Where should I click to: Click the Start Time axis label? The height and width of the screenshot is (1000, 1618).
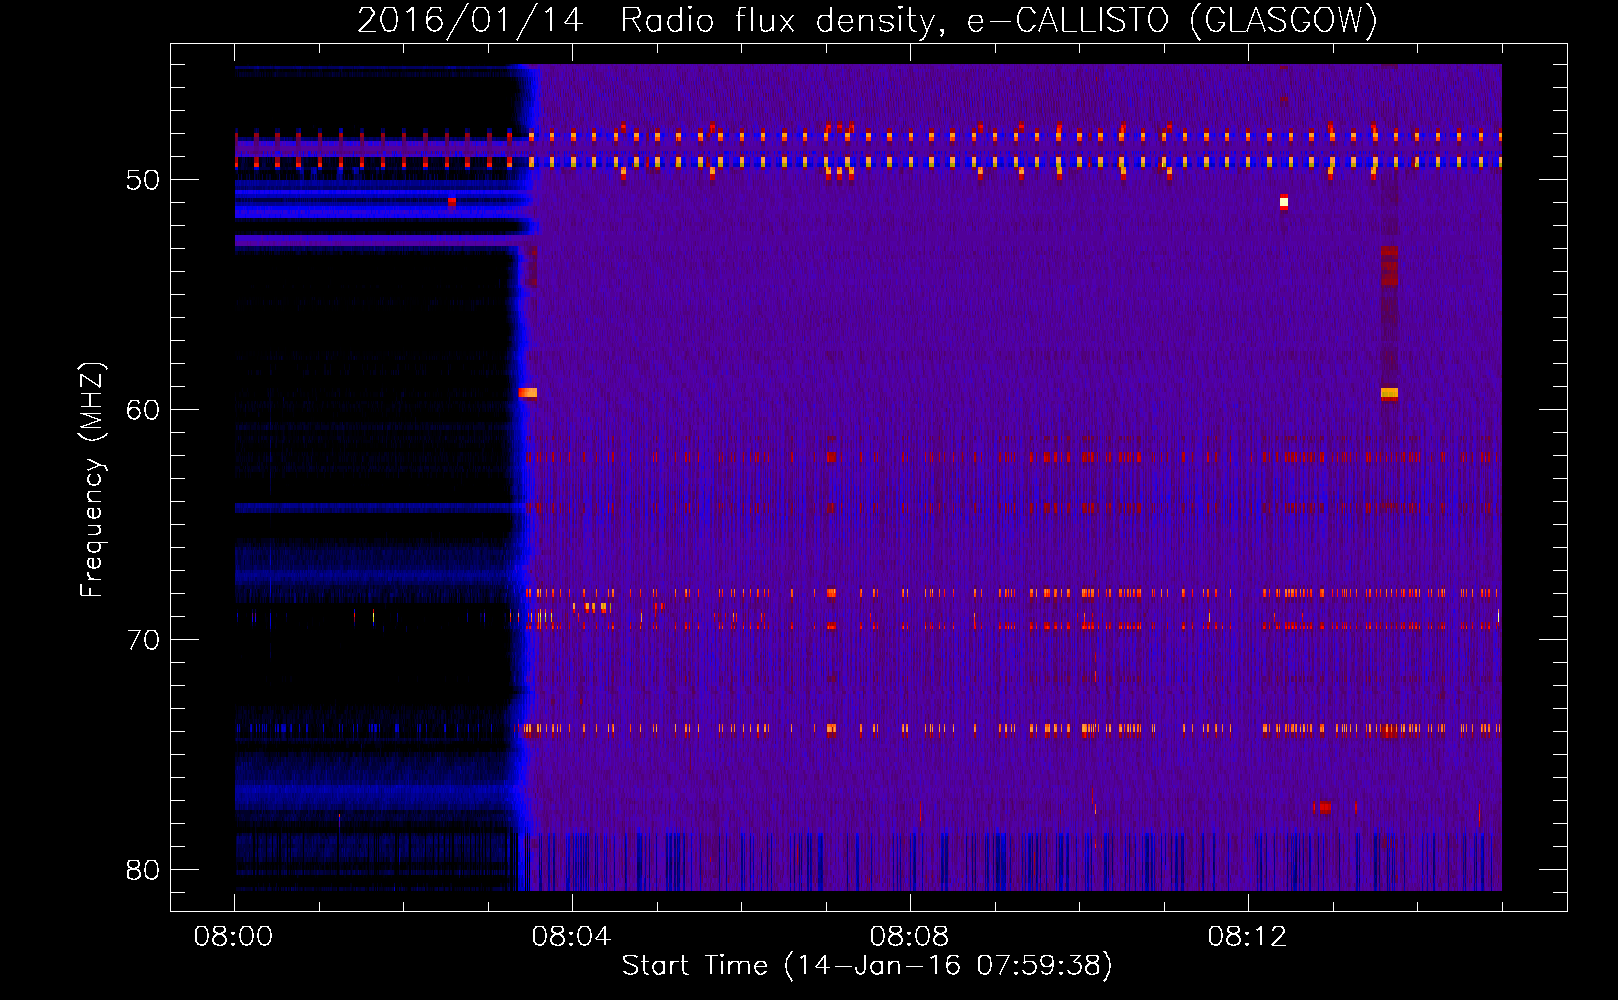867,965
